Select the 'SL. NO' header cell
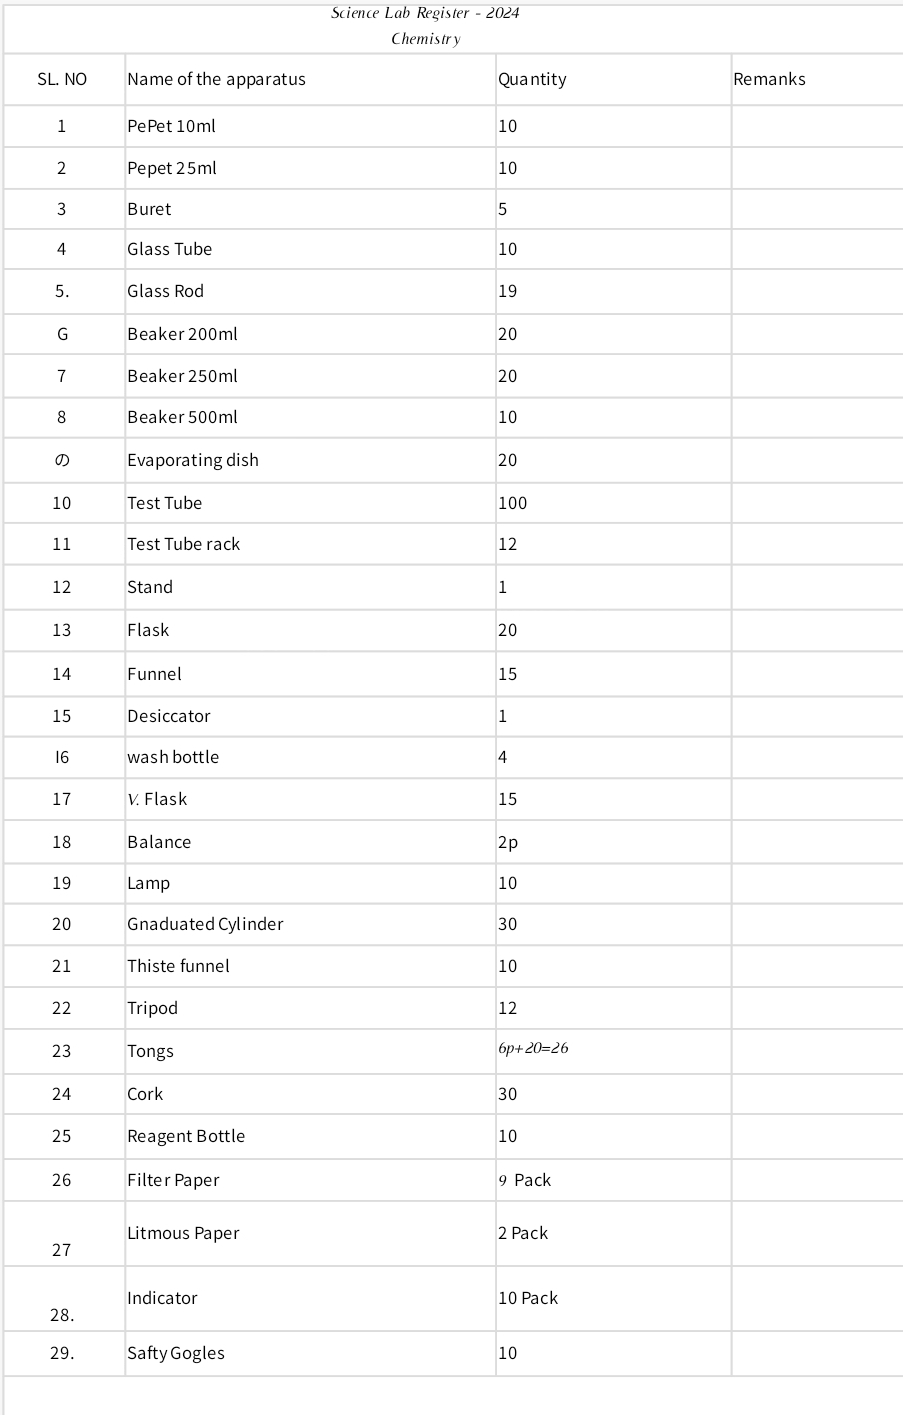Viewport: 903px width, 1415px height. [x=62, y=79]
